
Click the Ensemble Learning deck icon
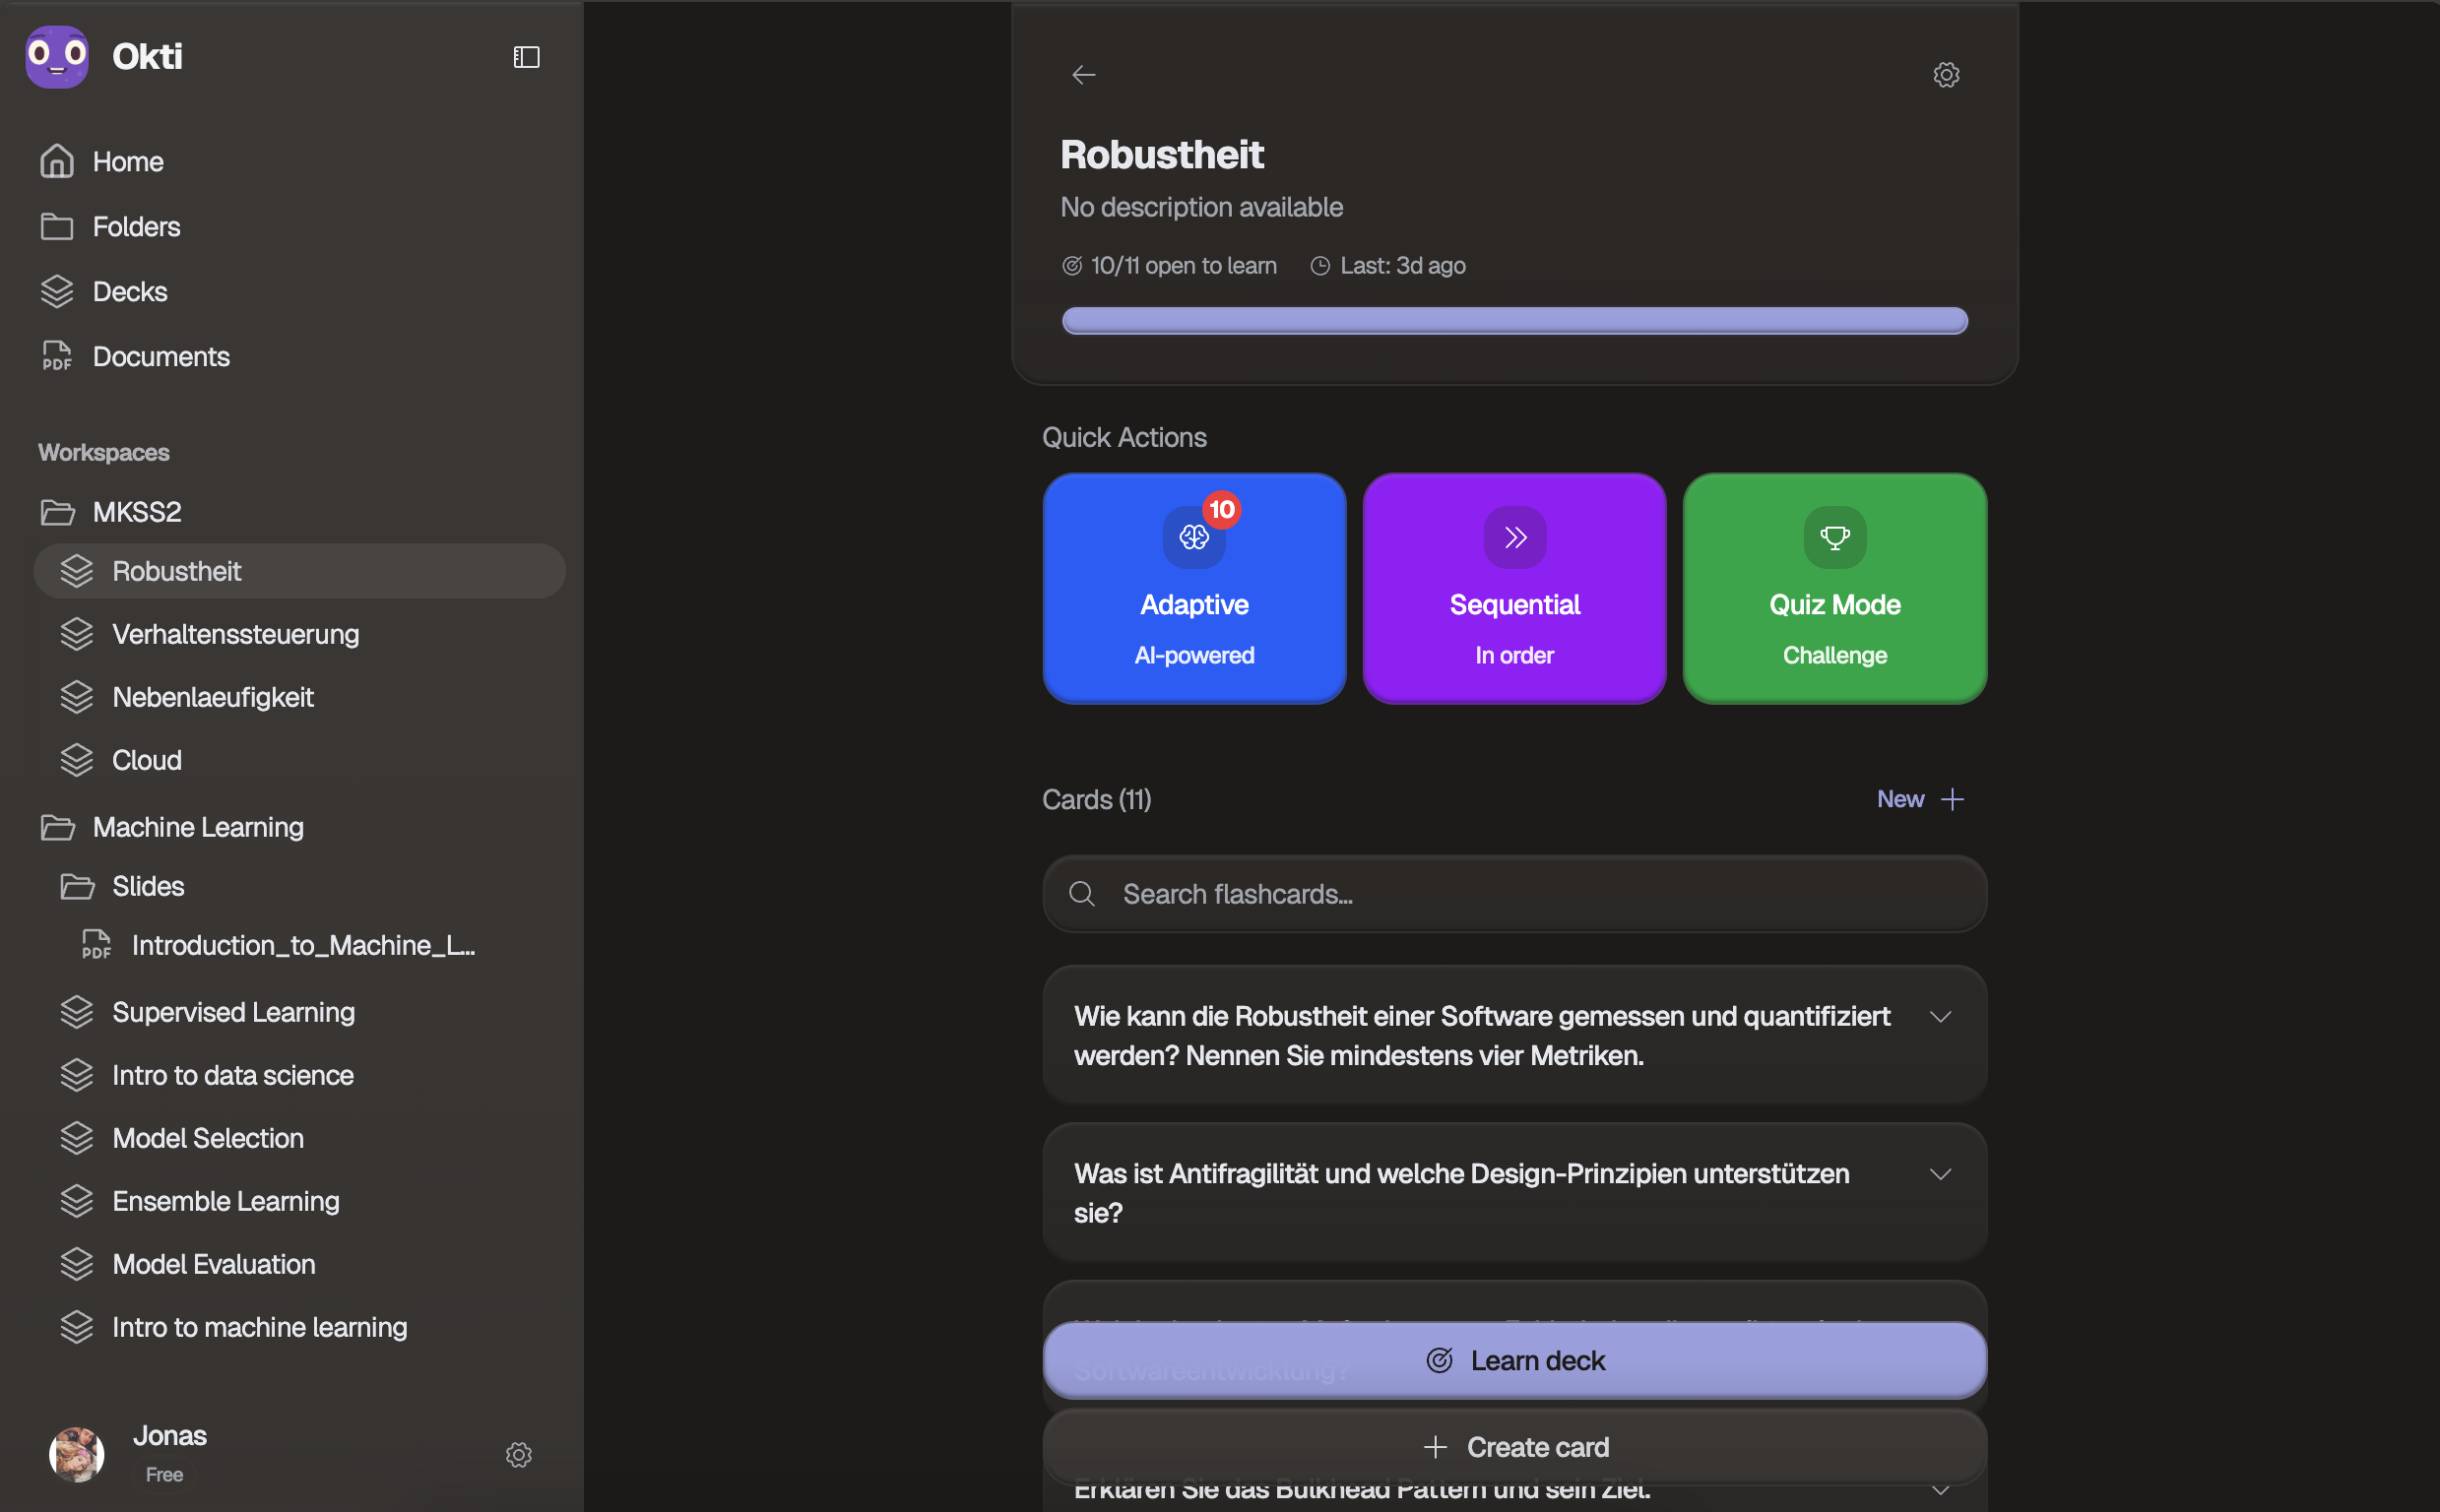pos(77,1201)
